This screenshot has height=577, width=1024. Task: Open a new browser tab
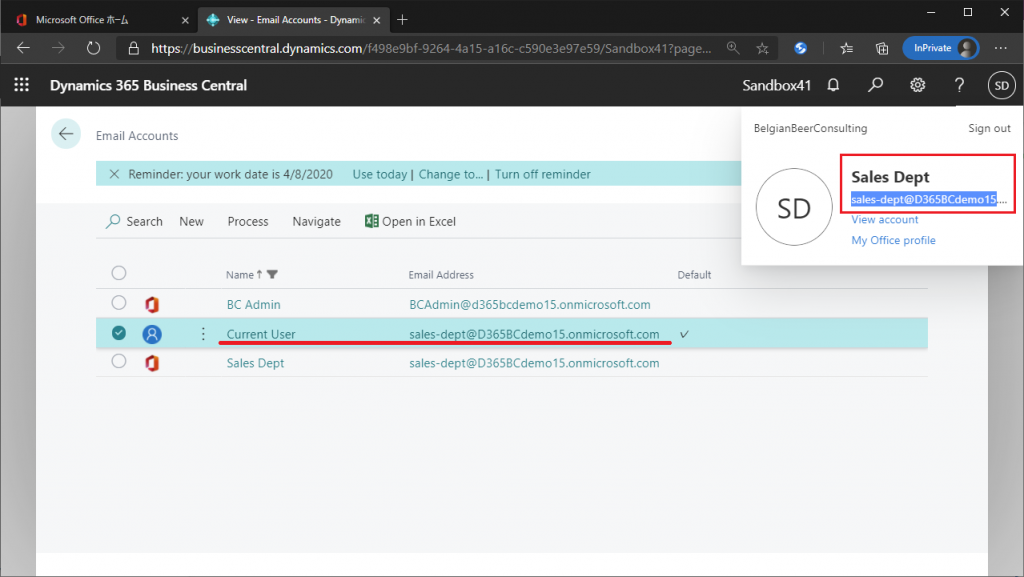pos(402,20)
